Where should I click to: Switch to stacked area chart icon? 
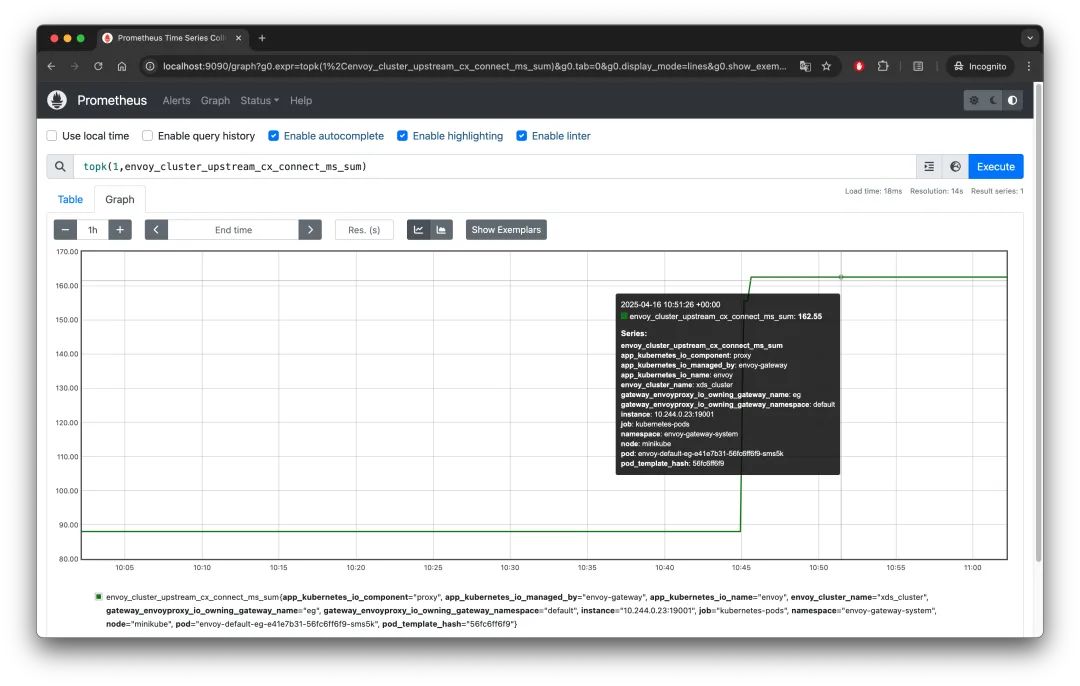coord(442,230)
